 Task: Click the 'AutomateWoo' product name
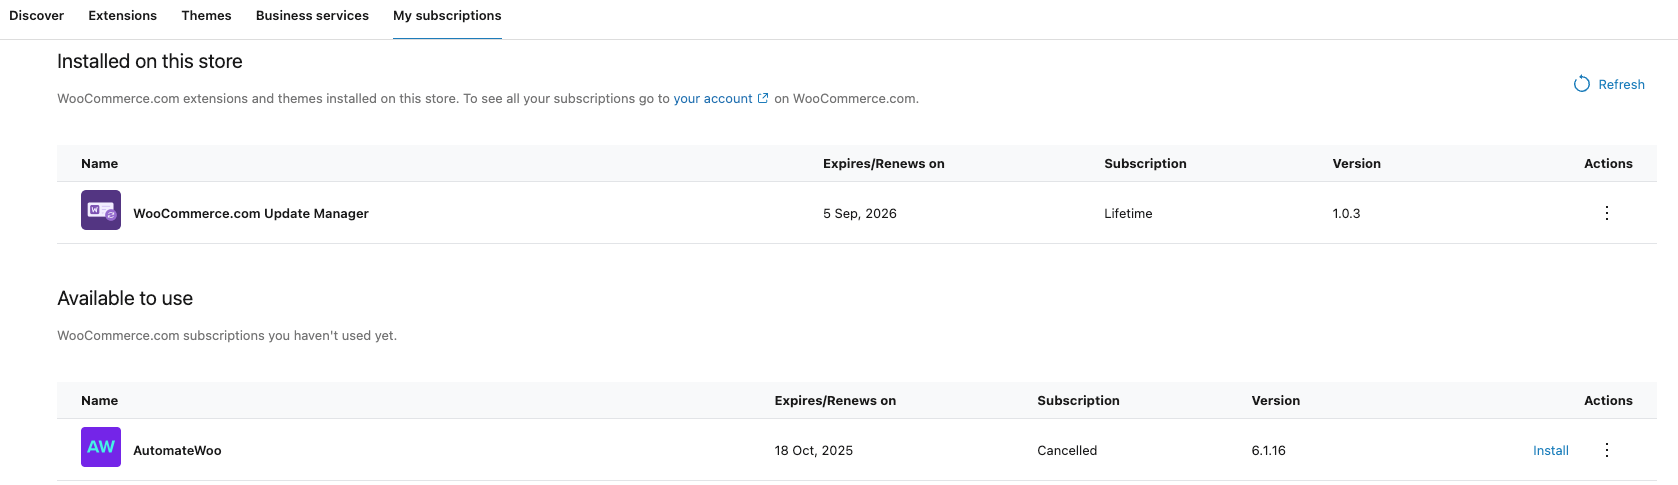(x=177, y=451)
